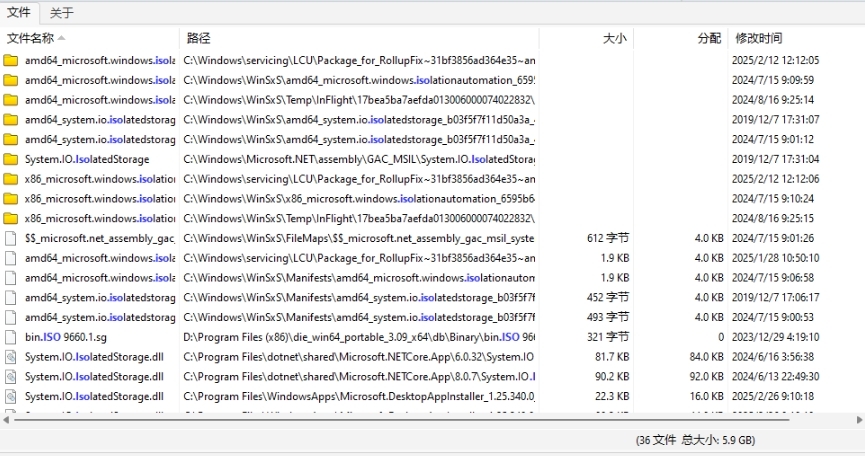Screen dimensions: 865x456
Task: Click file icon of the 493 字节 row
Action: click(x=10, y=318)
